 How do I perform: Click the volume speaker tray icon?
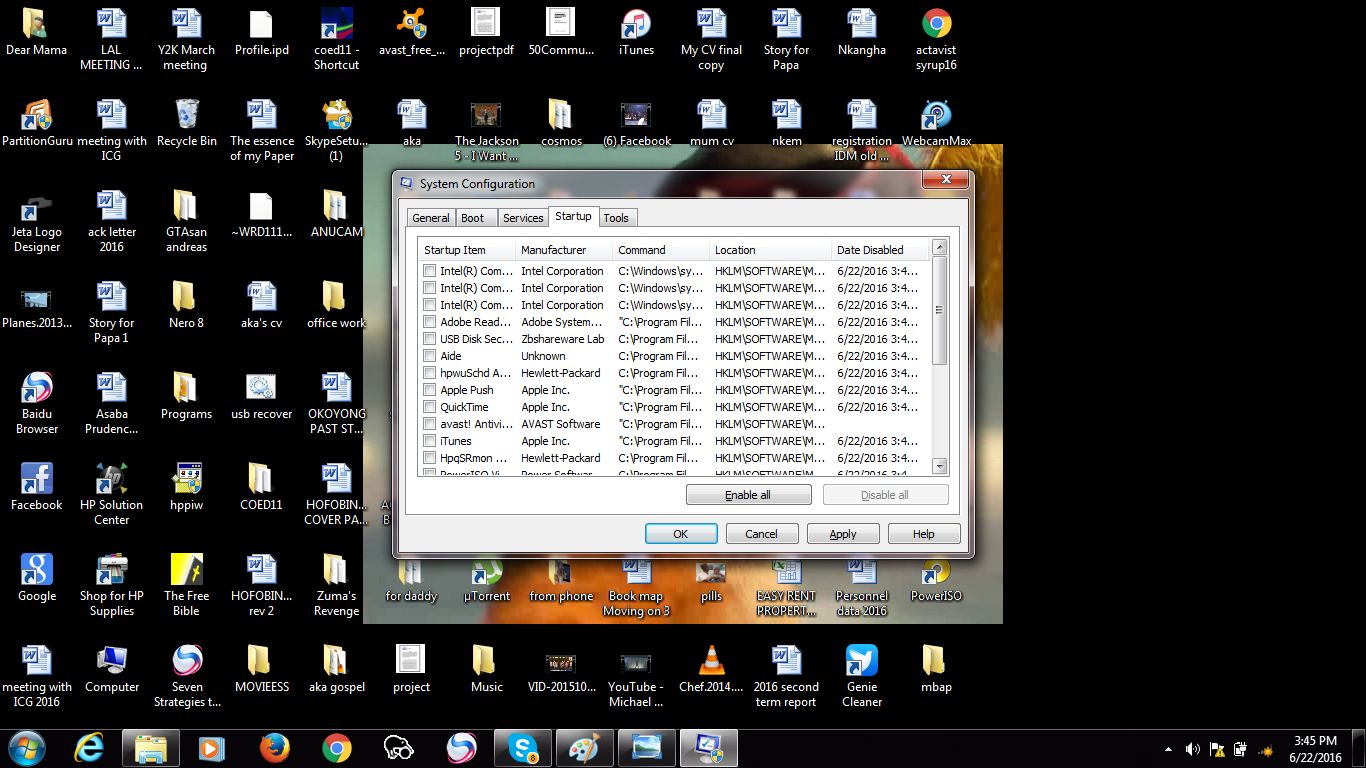1193,749
